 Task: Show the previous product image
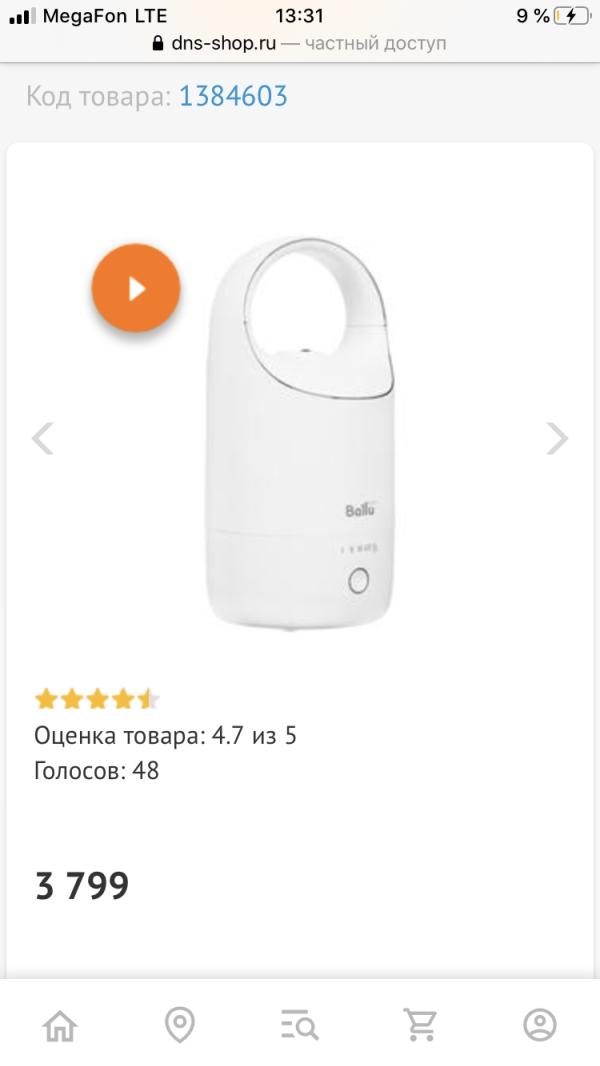point(43,438)
